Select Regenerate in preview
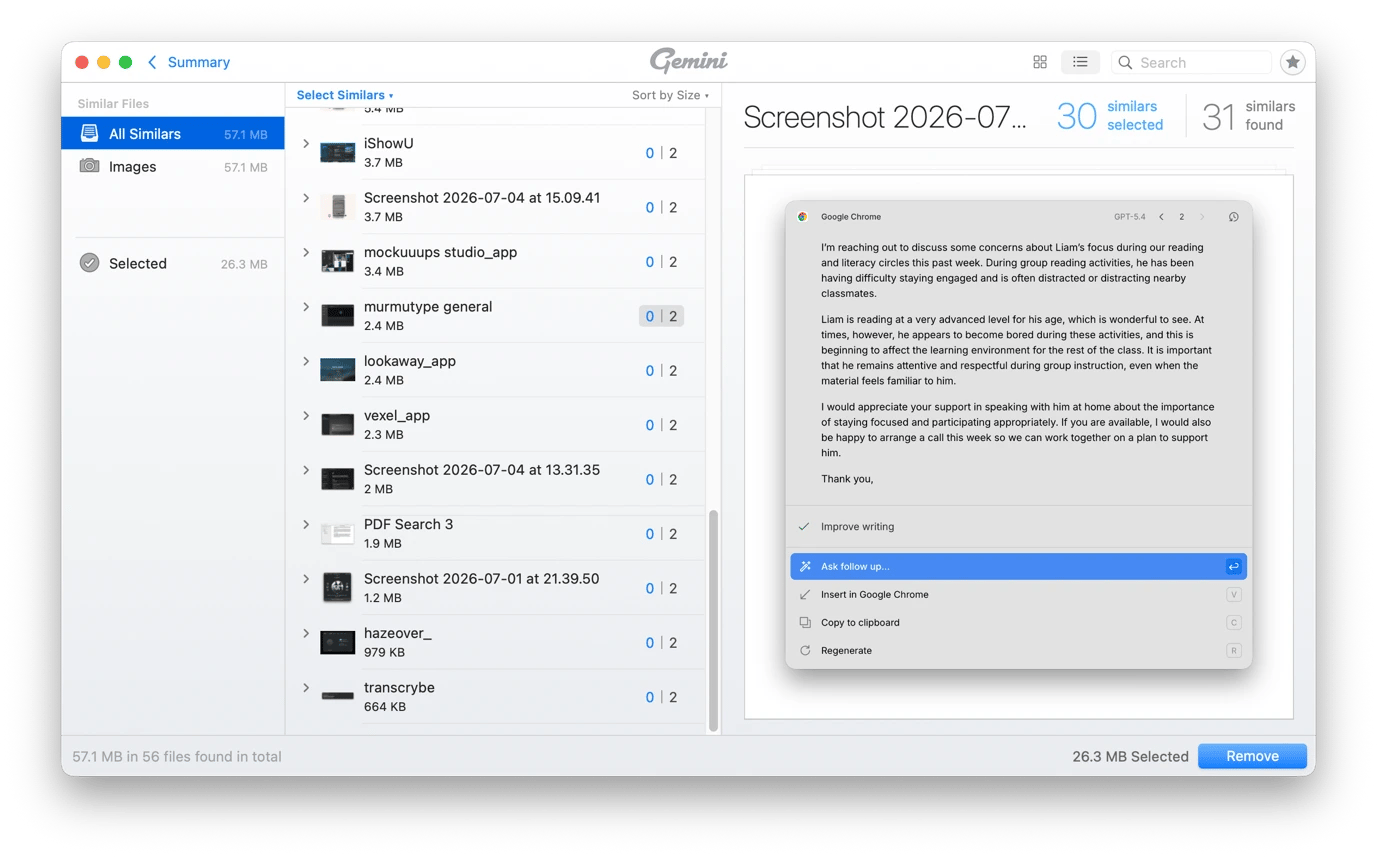Screen dimensions: 1377x857 click(x=1018, y=650)
